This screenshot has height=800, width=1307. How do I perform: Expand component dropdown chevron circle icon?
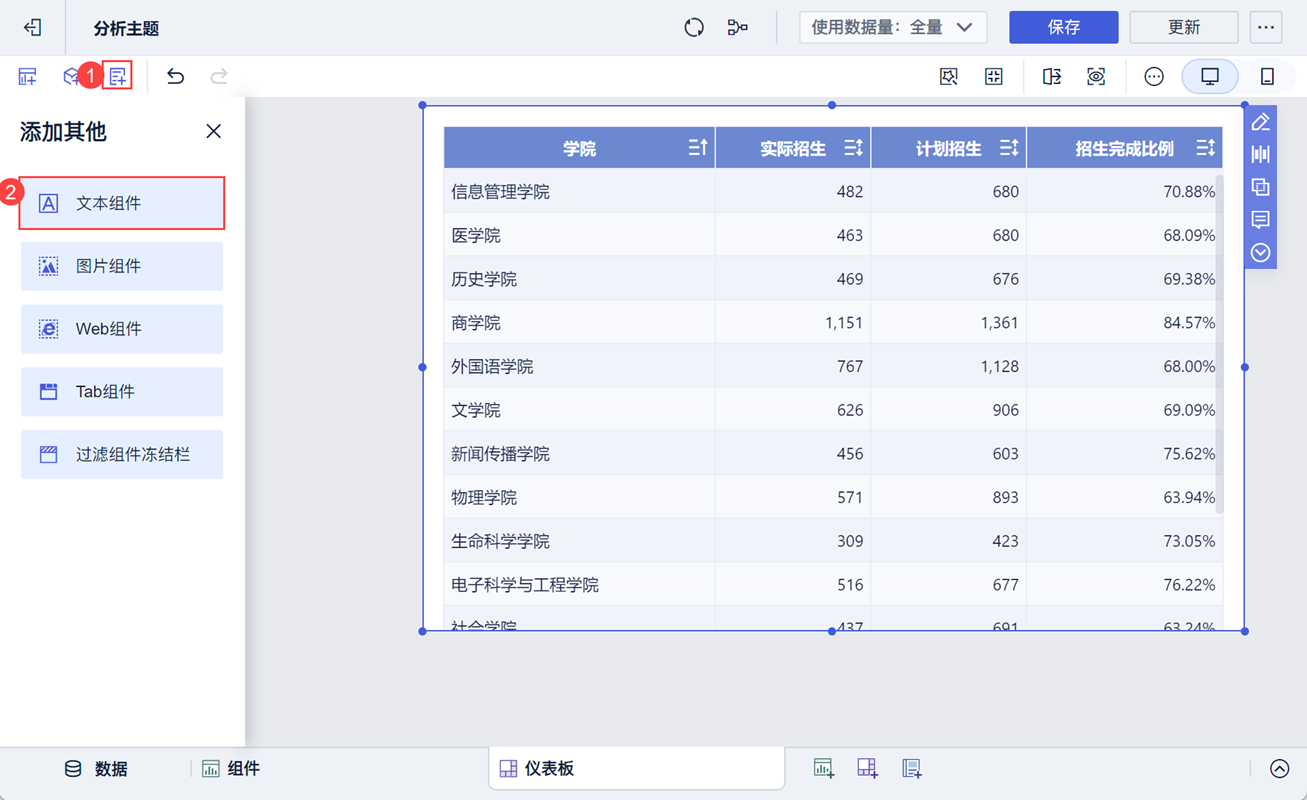1261,252
